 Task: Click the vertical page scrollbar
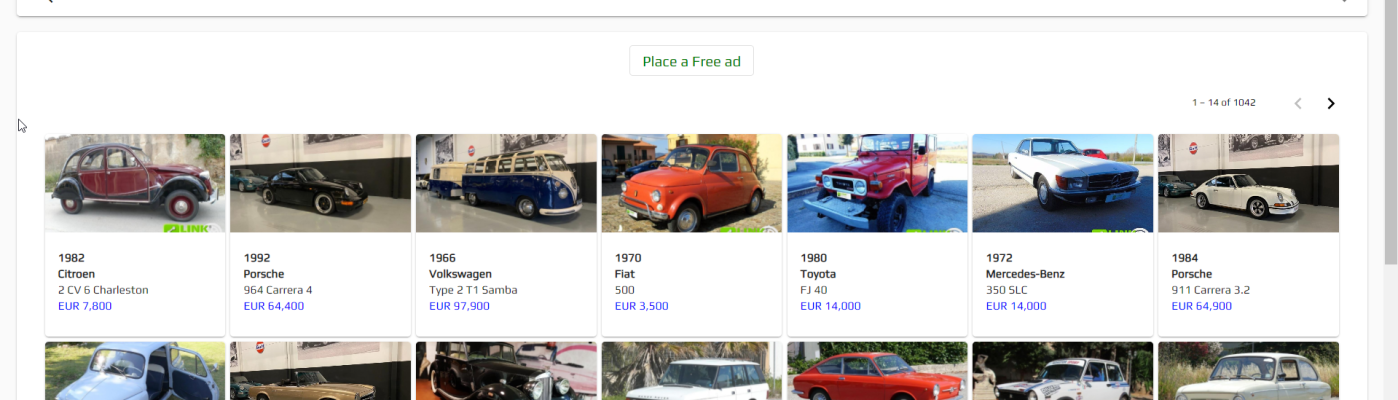tap(1389, 200)
